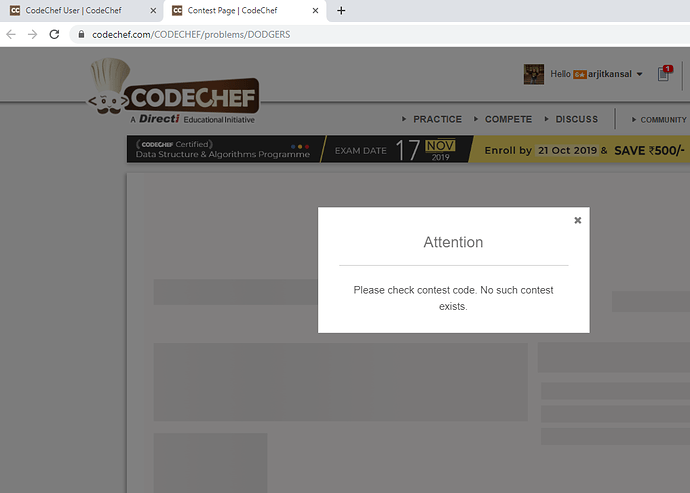Go back using browser back arrow
The height and width of the screenshot is (493, 690).
point(11,34)
